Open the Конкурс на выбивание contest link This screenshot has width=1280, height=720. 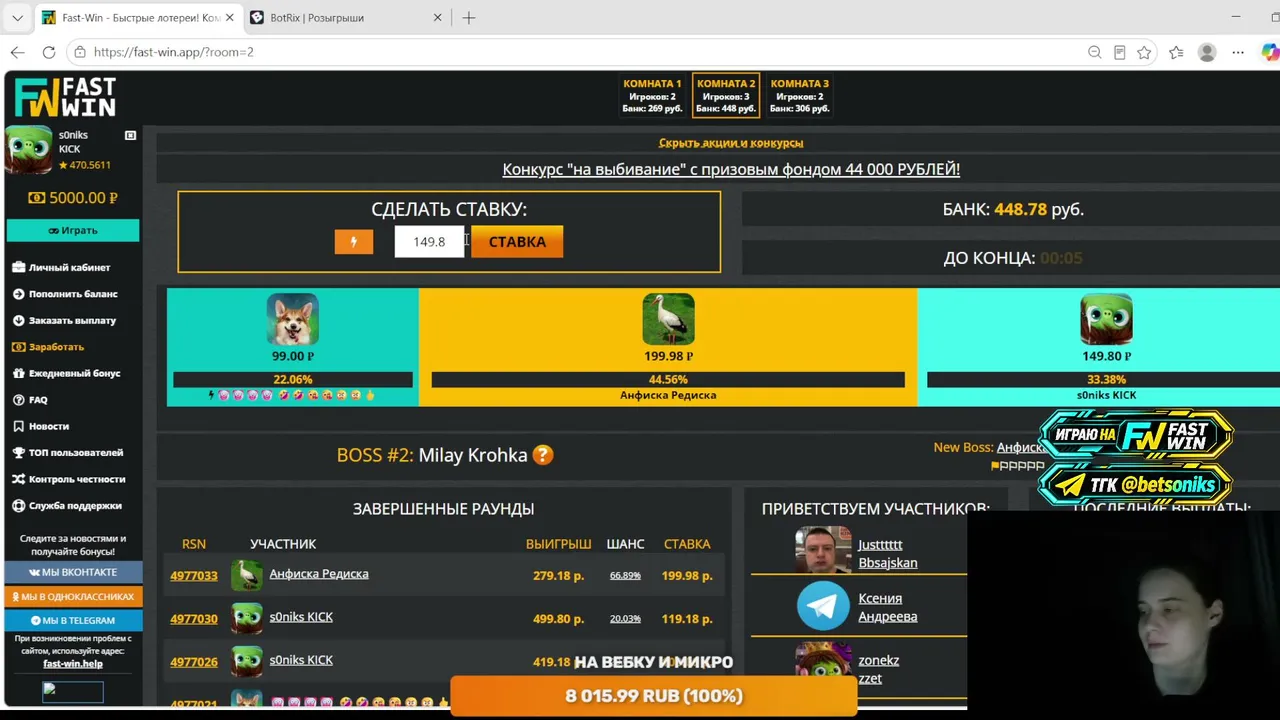click(x=731, y=170)
